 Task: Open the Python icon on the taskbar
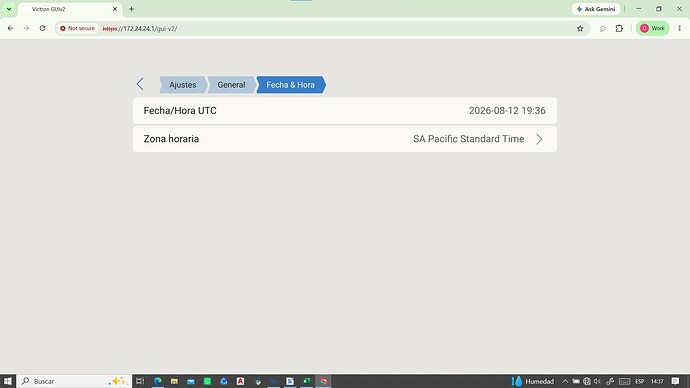[x=257, y=381]
